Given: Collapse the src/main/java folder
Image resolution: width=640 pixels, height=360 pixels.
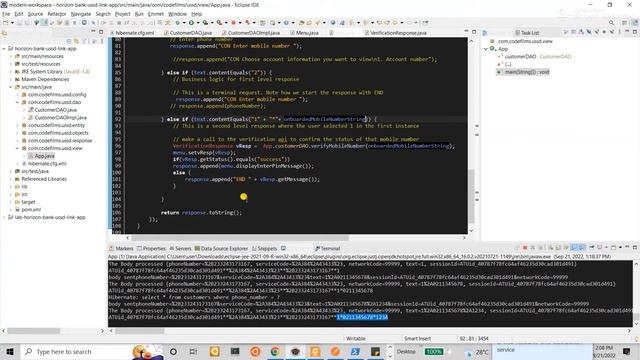Looking at the screenshot, I should point(11,87).
